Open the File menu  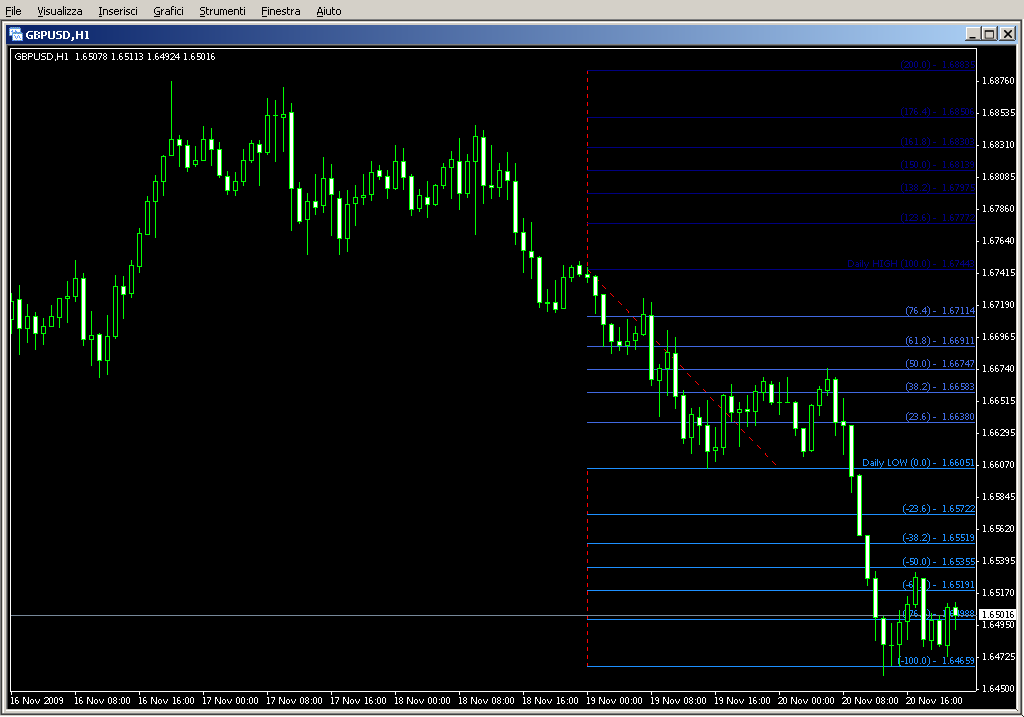(14, 11)
